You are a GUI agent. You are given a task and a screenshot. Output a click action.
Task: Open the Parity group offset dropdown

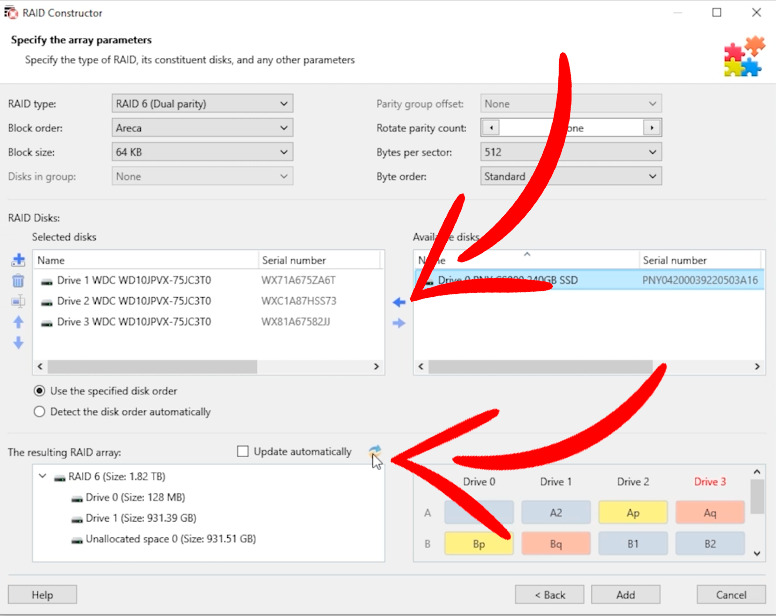click(571, 103)
